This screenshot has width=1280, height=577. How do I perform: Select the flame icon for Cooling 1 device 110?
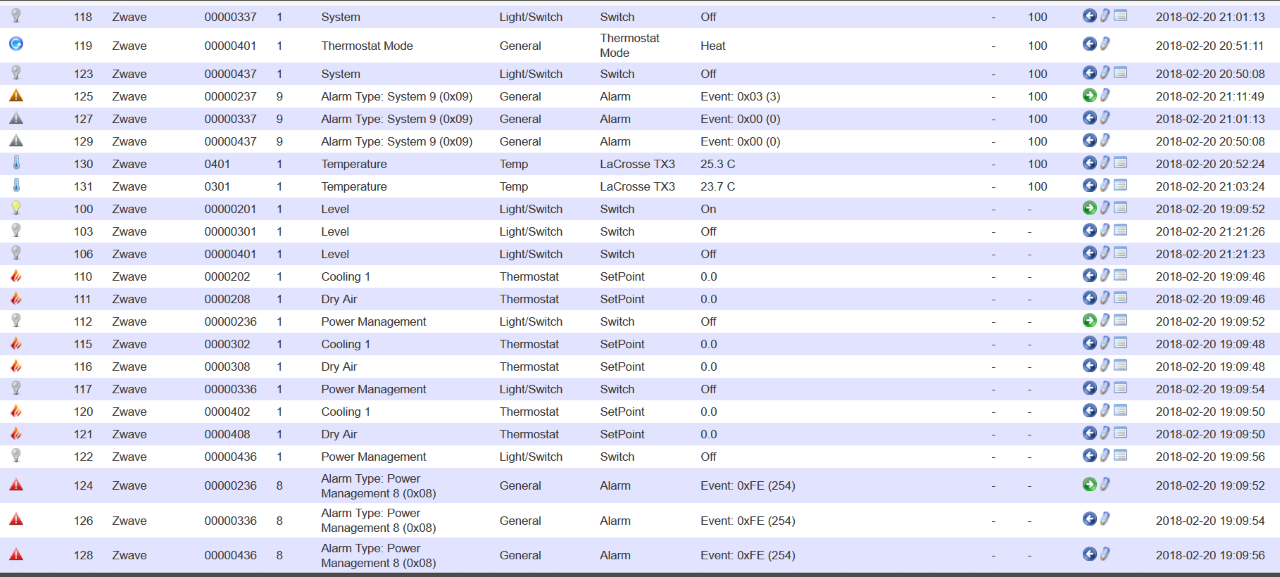click(x=16, y=276)
